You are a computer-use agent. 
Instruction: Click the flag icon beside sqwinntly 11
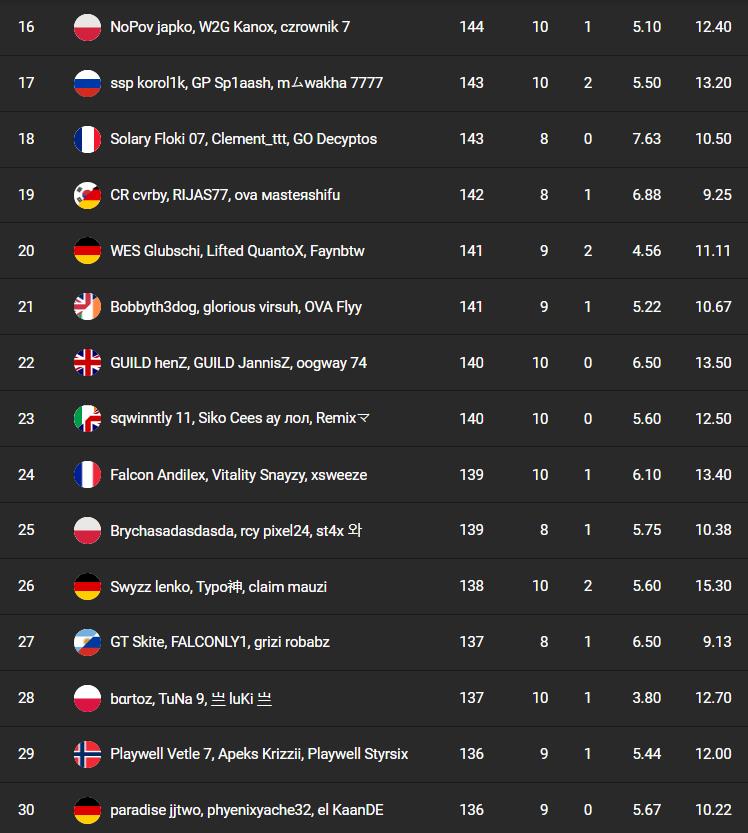88,419
